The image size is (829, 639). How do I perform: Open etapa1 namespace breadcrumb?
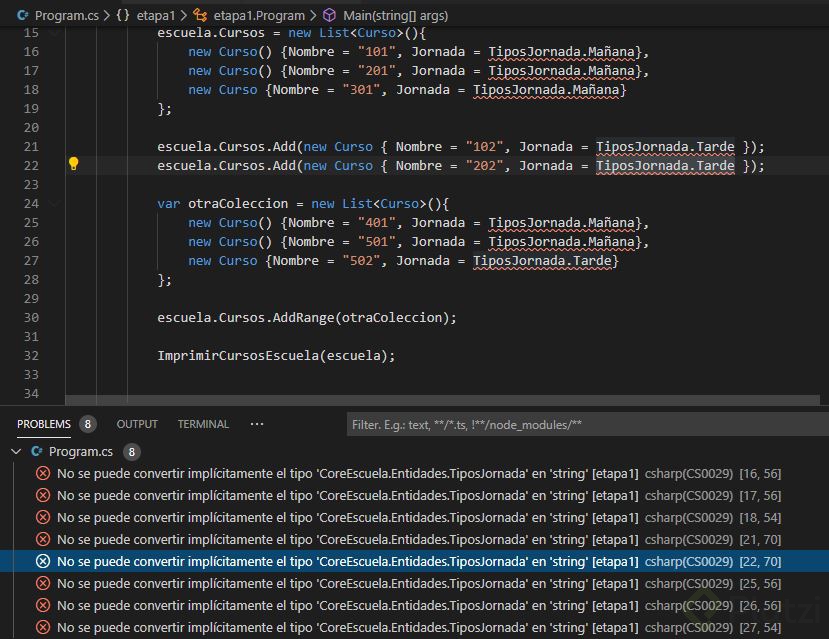pyautogui.click(x=155, y=15)
